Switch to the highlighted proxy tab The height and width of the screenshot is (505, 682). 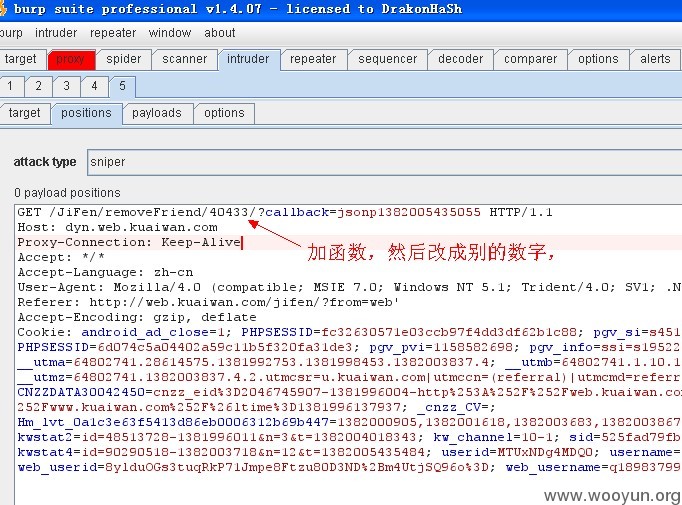(x=71, y=59)
